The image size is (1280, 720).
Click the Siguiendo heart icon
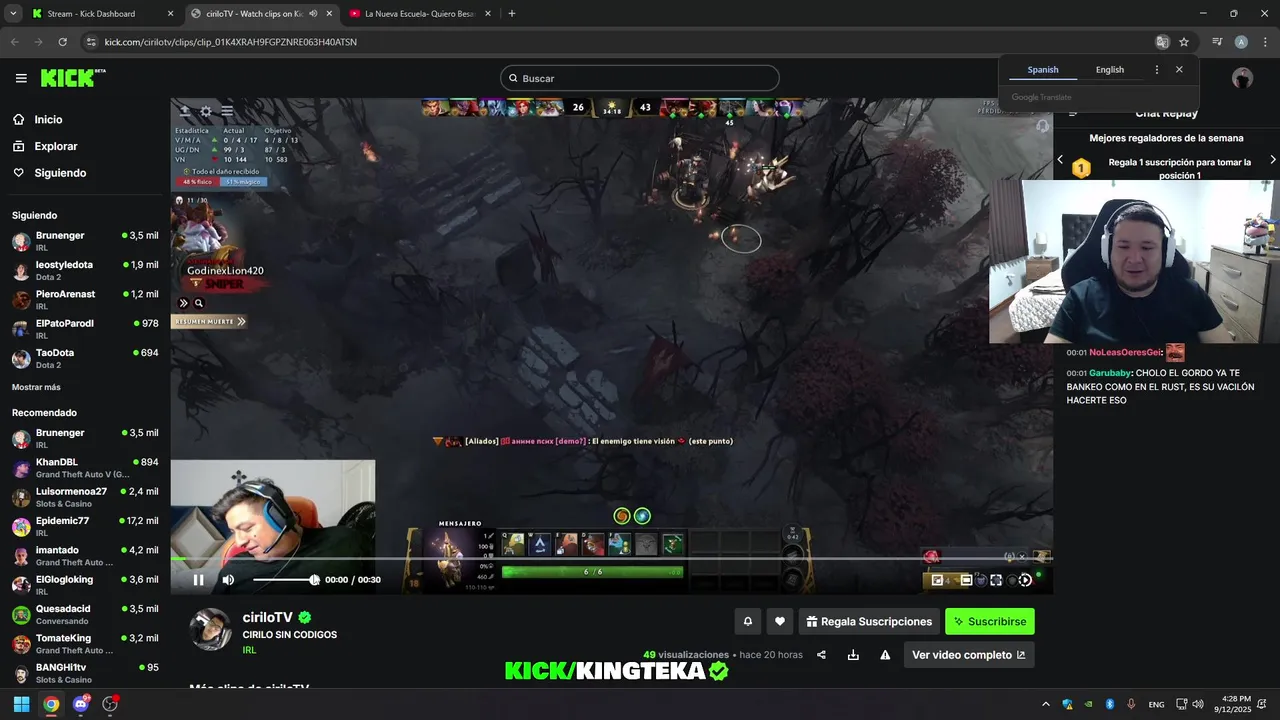tap(19, 173)
